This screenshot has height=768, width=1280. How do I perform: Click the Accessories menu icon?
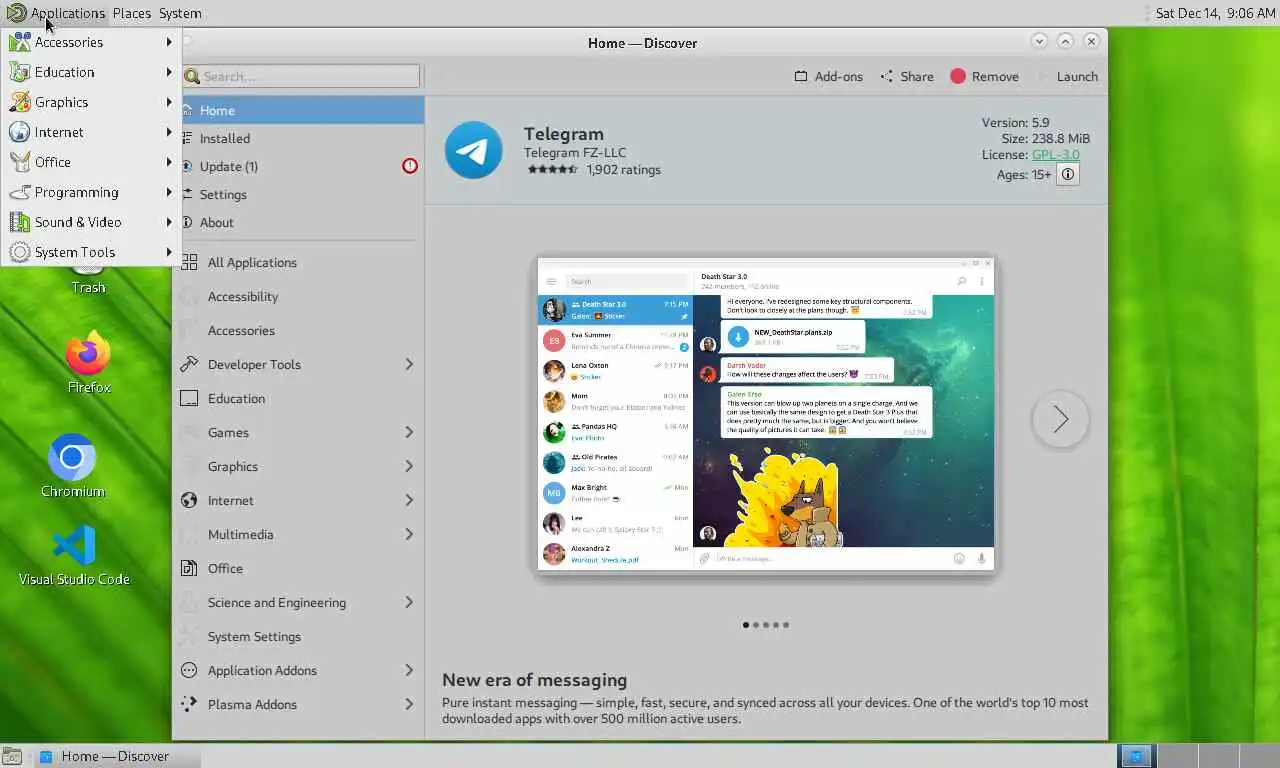coord(19,42)
